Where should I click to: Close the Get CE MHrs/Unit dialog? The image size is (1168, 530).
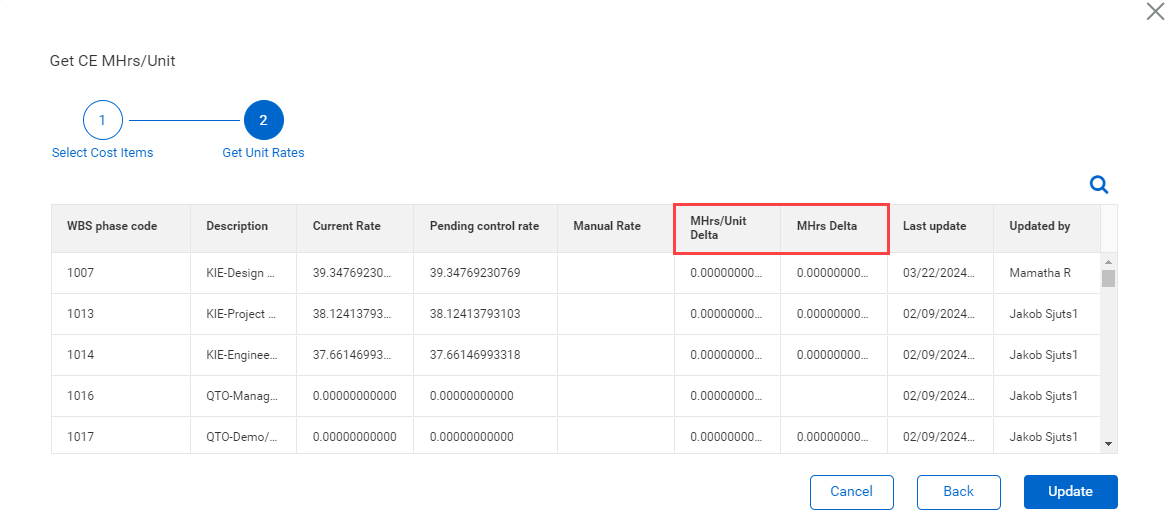pyautogui.click(x=1155, y=12)
